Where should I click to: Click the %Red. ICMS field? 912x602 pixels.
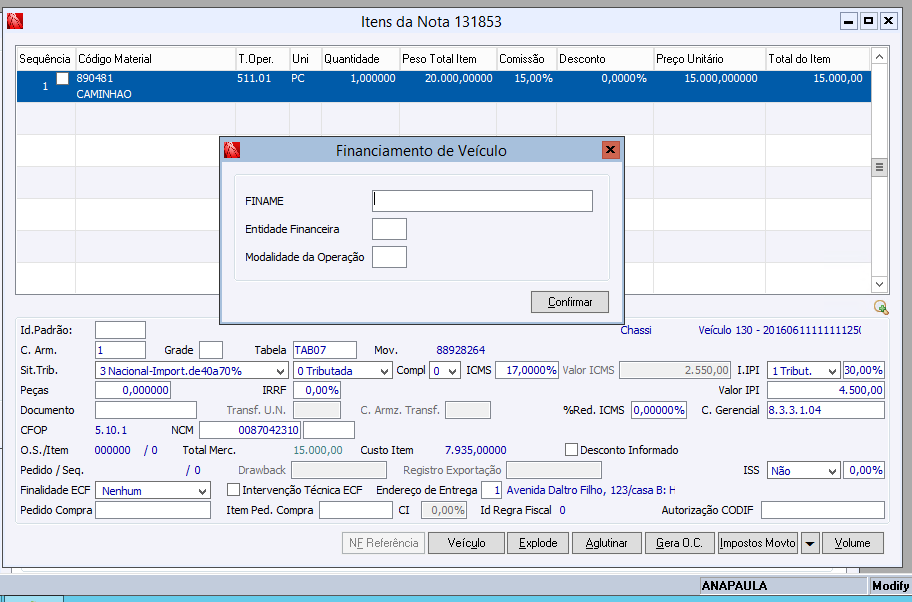coord(658,410)
